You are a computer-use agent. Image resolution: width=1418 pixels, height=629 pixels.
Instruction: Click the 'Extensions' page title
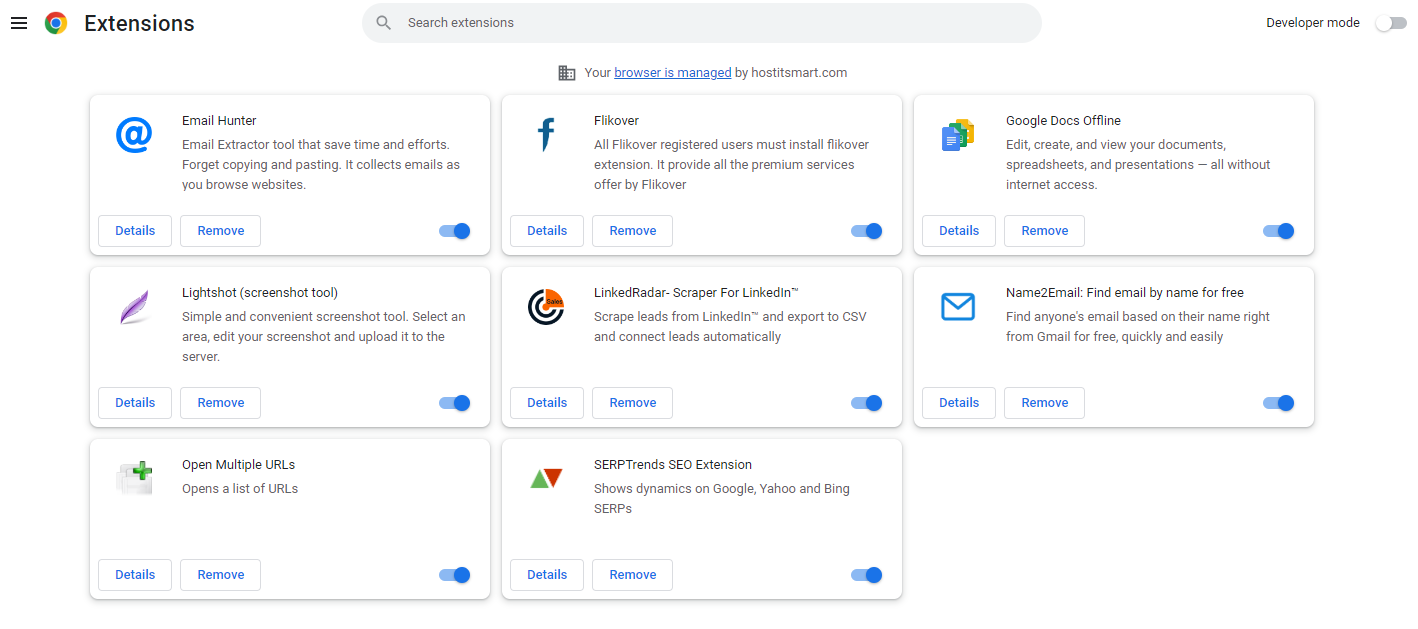139,23
